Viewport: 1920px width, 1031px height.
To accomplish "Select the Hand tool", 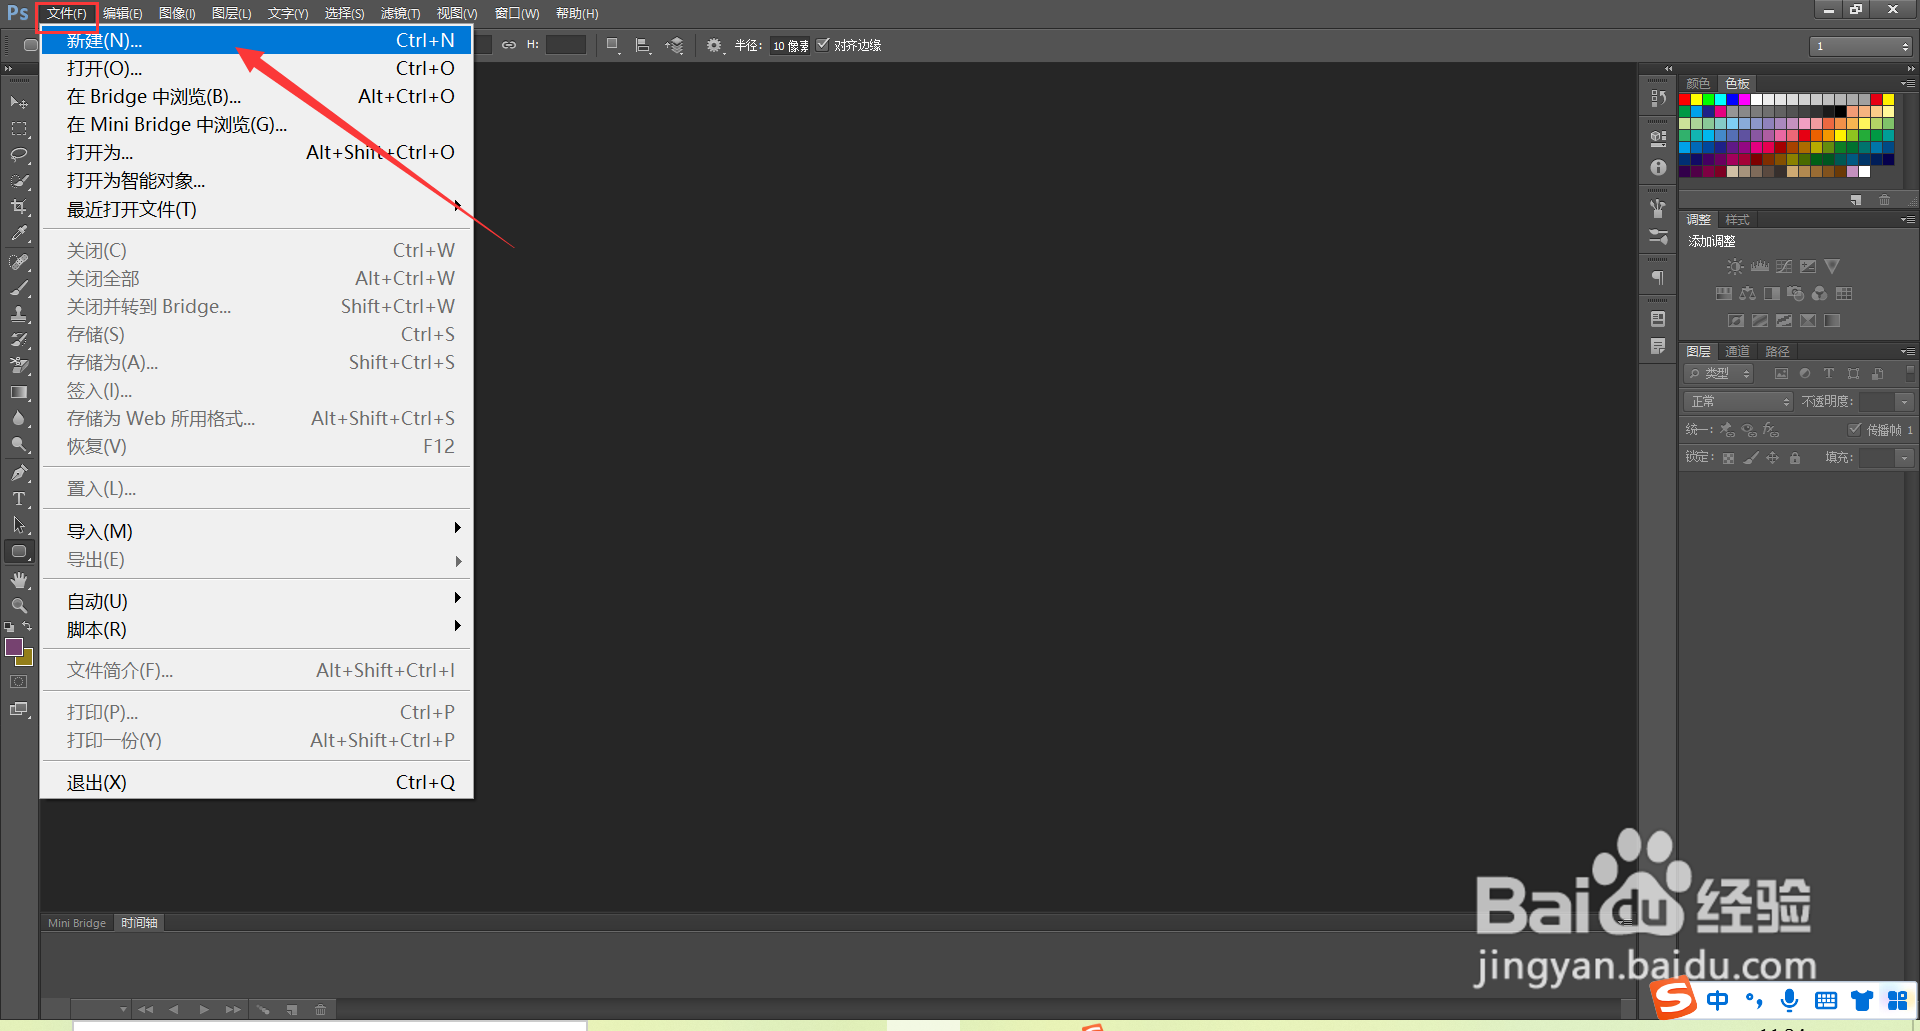I will point(19,580).
